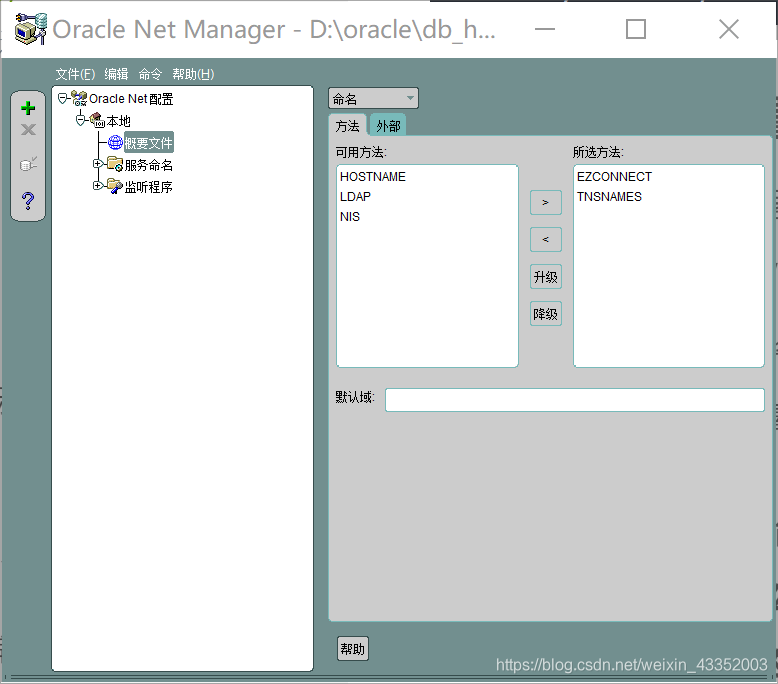Screen dimensions: 778x684
Task: Select EZCONNECT in selected methods
Action: tap(614, 177)
